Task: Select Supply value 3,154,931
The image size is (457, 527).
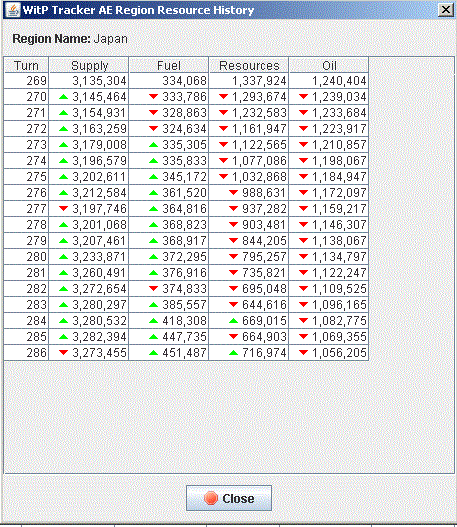Action: (99, 113)
